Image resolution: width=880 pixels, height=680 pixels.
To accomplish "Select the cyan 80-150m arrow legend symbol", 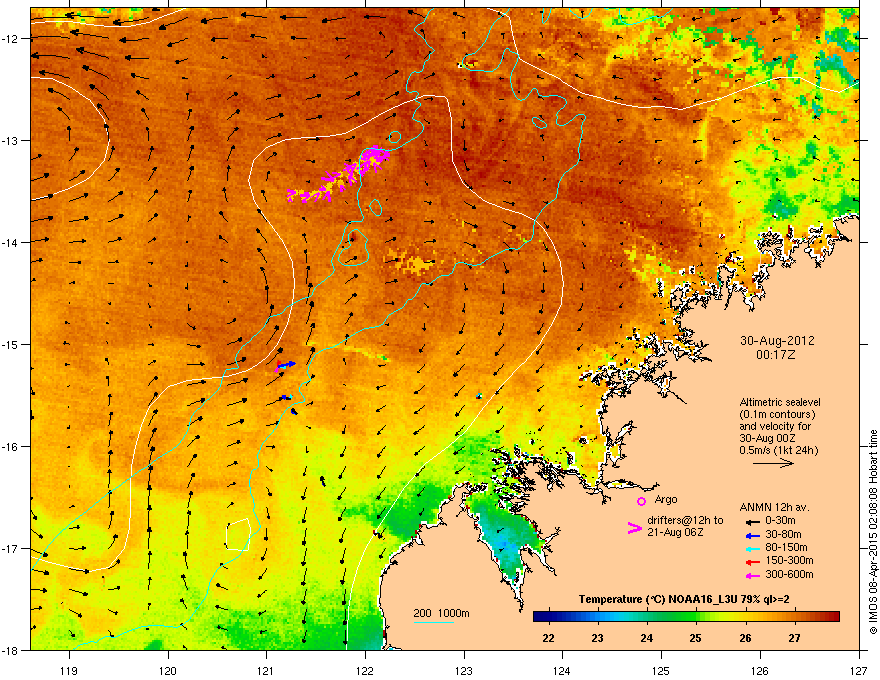I will point(752,549).
